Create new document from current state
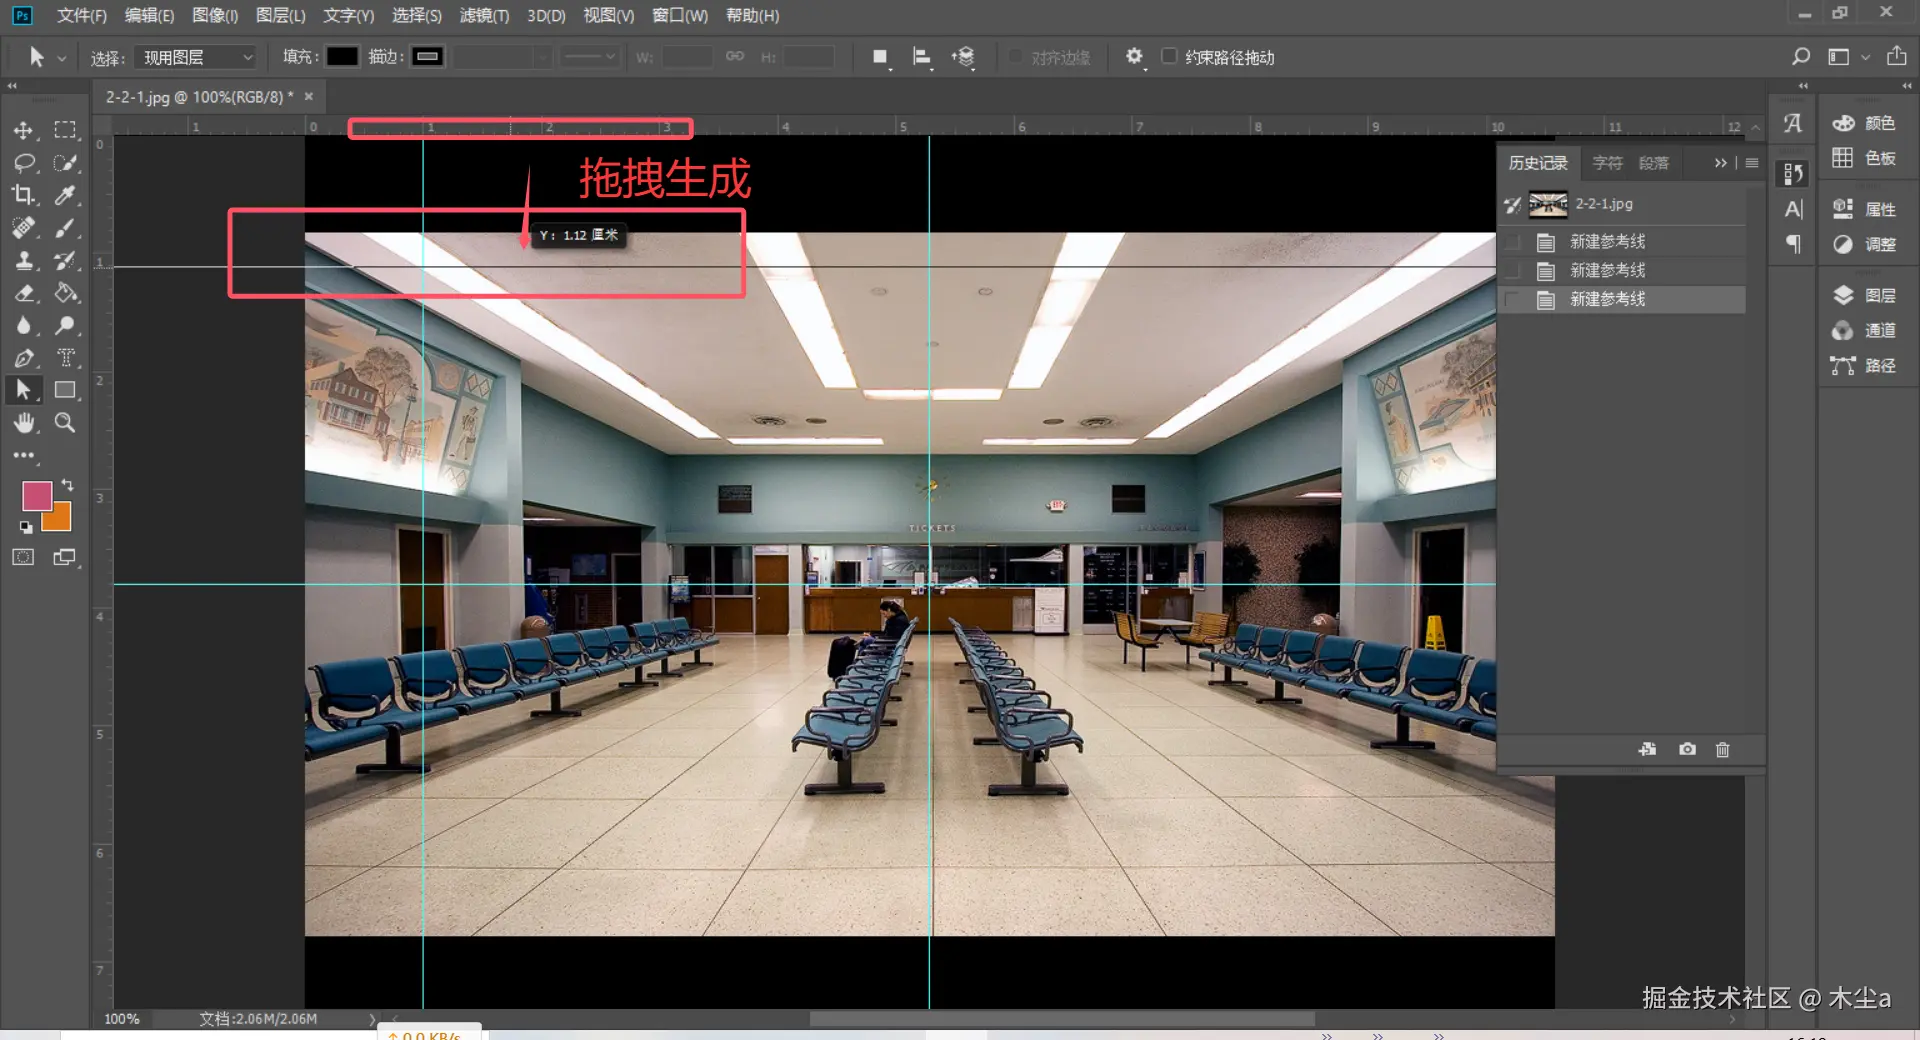This screenshot has height=1040, width=1920. (x=1647, y=749)
